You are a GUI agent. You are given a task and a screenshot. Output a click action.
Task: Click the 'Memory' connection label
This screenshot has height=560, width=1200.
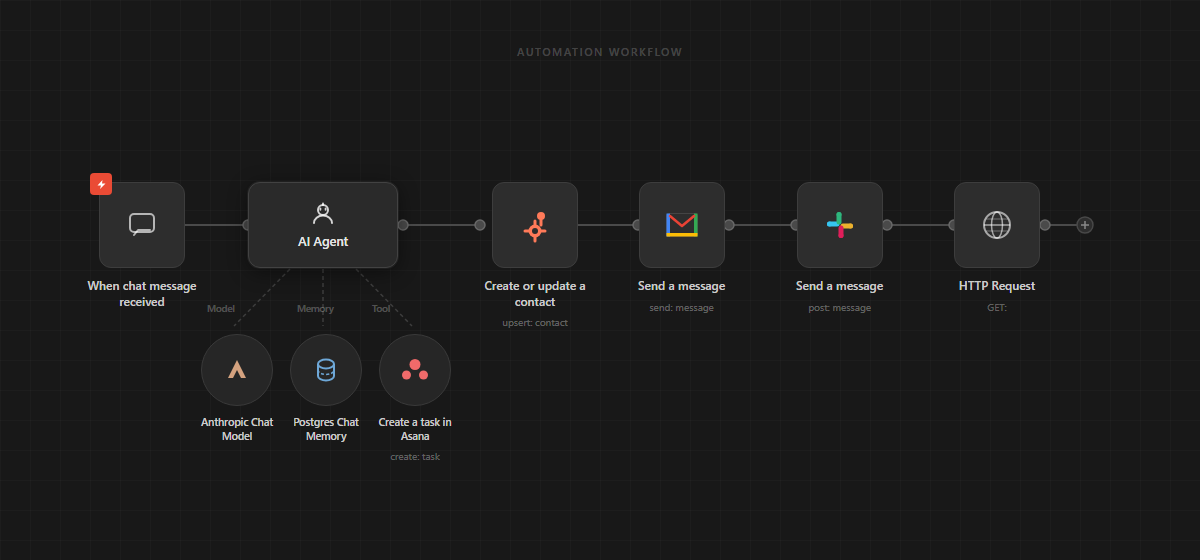point(316,309)
